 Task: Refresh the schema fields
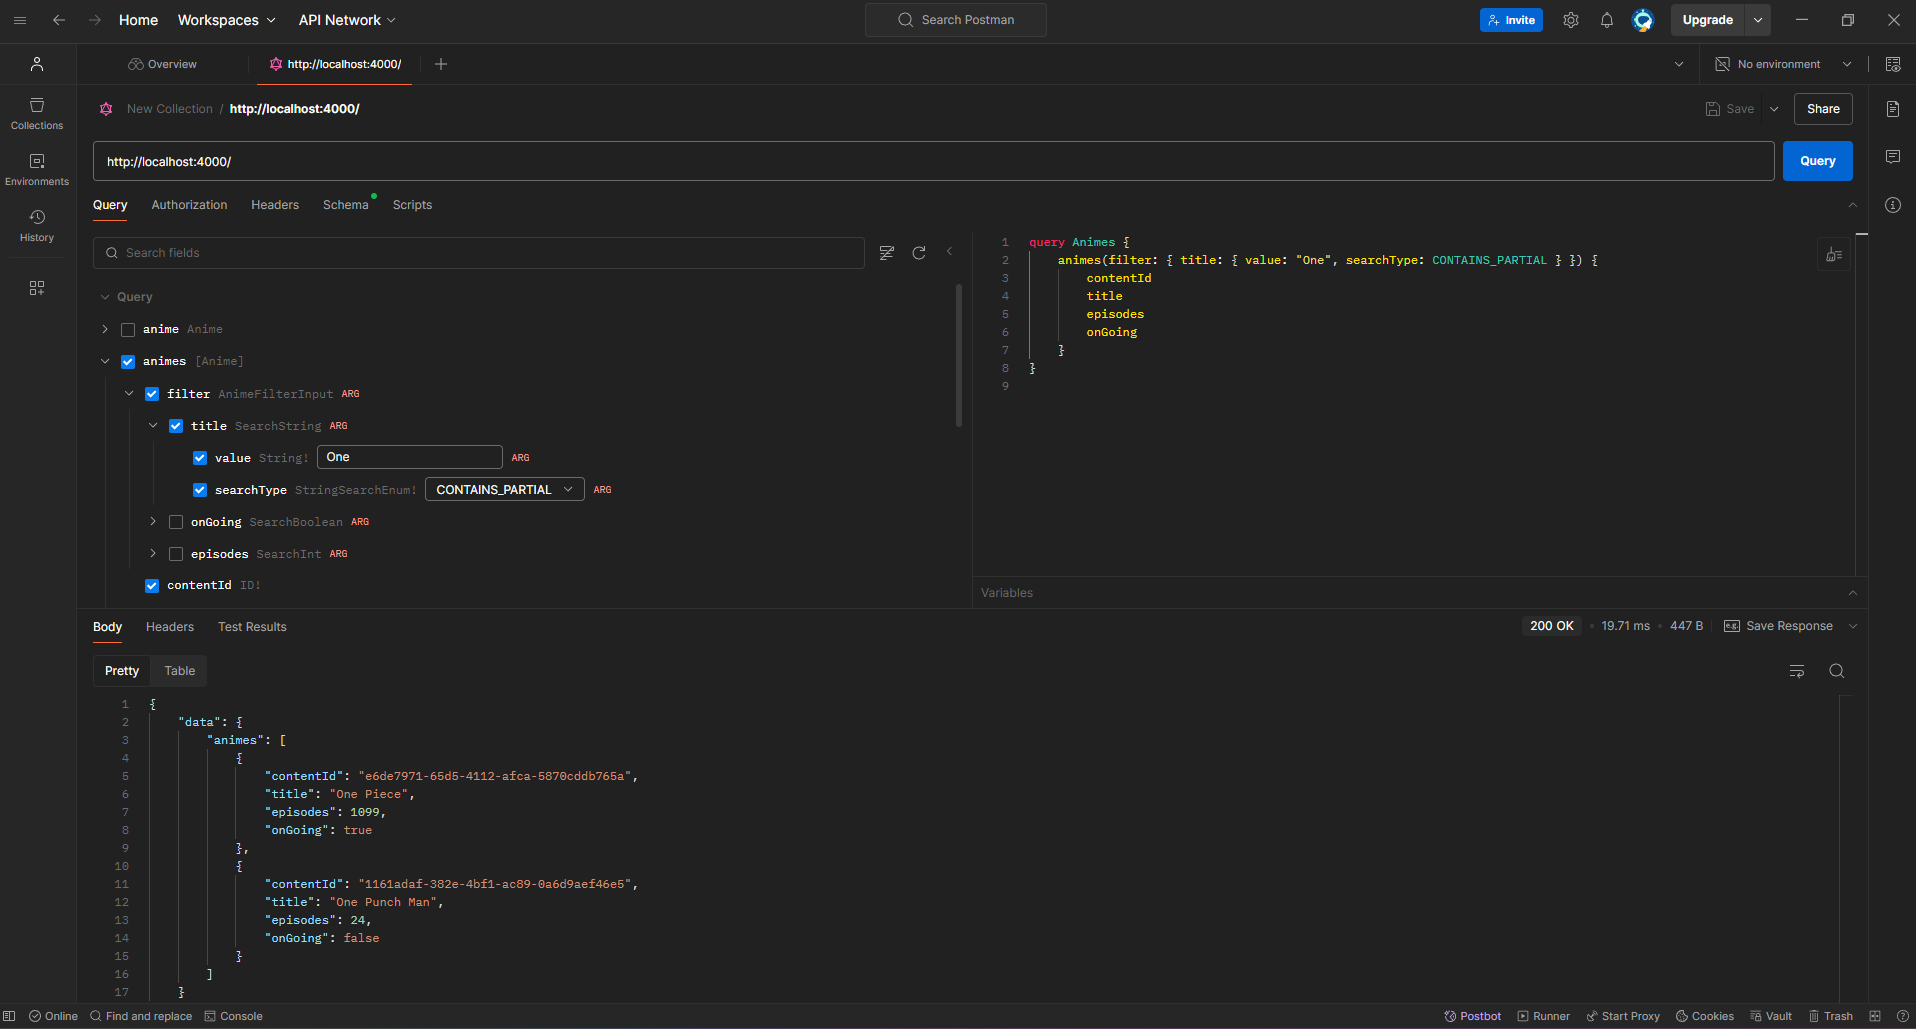click(x=919, y=253)
